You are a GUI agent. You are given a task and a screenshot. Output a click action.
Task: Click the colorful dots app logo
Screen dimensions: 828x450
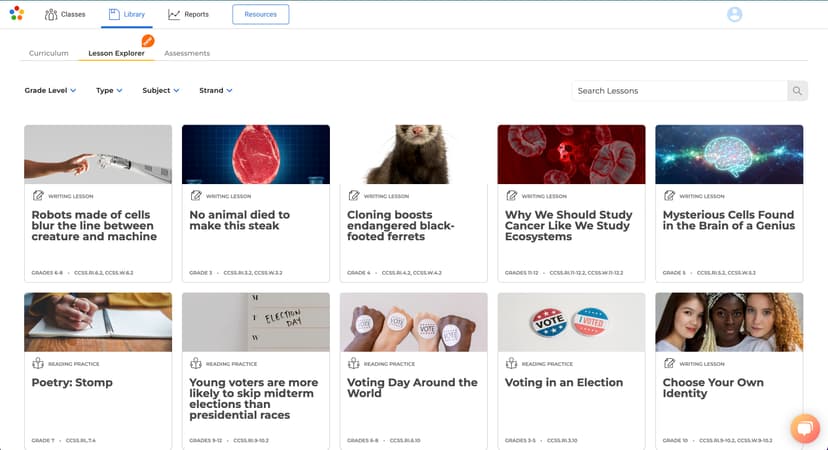[x=17, y=13]
